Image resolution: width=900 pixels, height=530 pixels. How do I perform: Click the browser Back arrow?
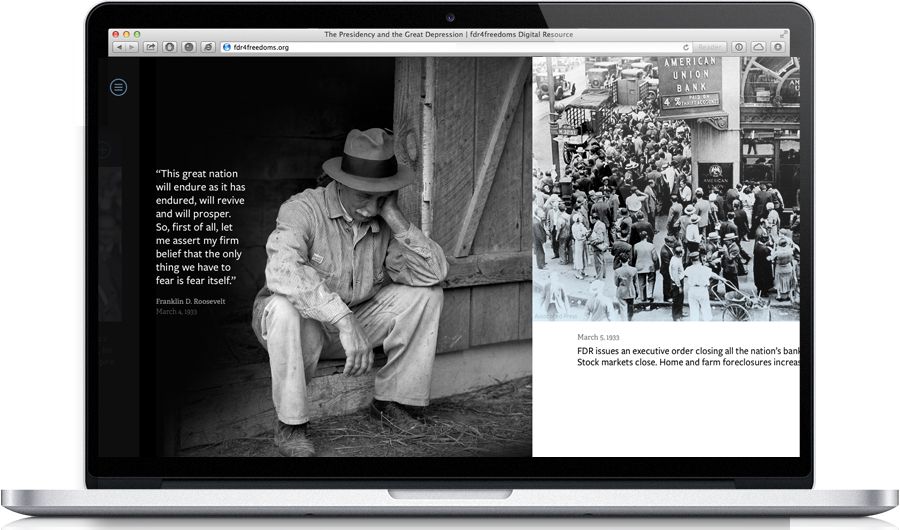pos(119,47)
